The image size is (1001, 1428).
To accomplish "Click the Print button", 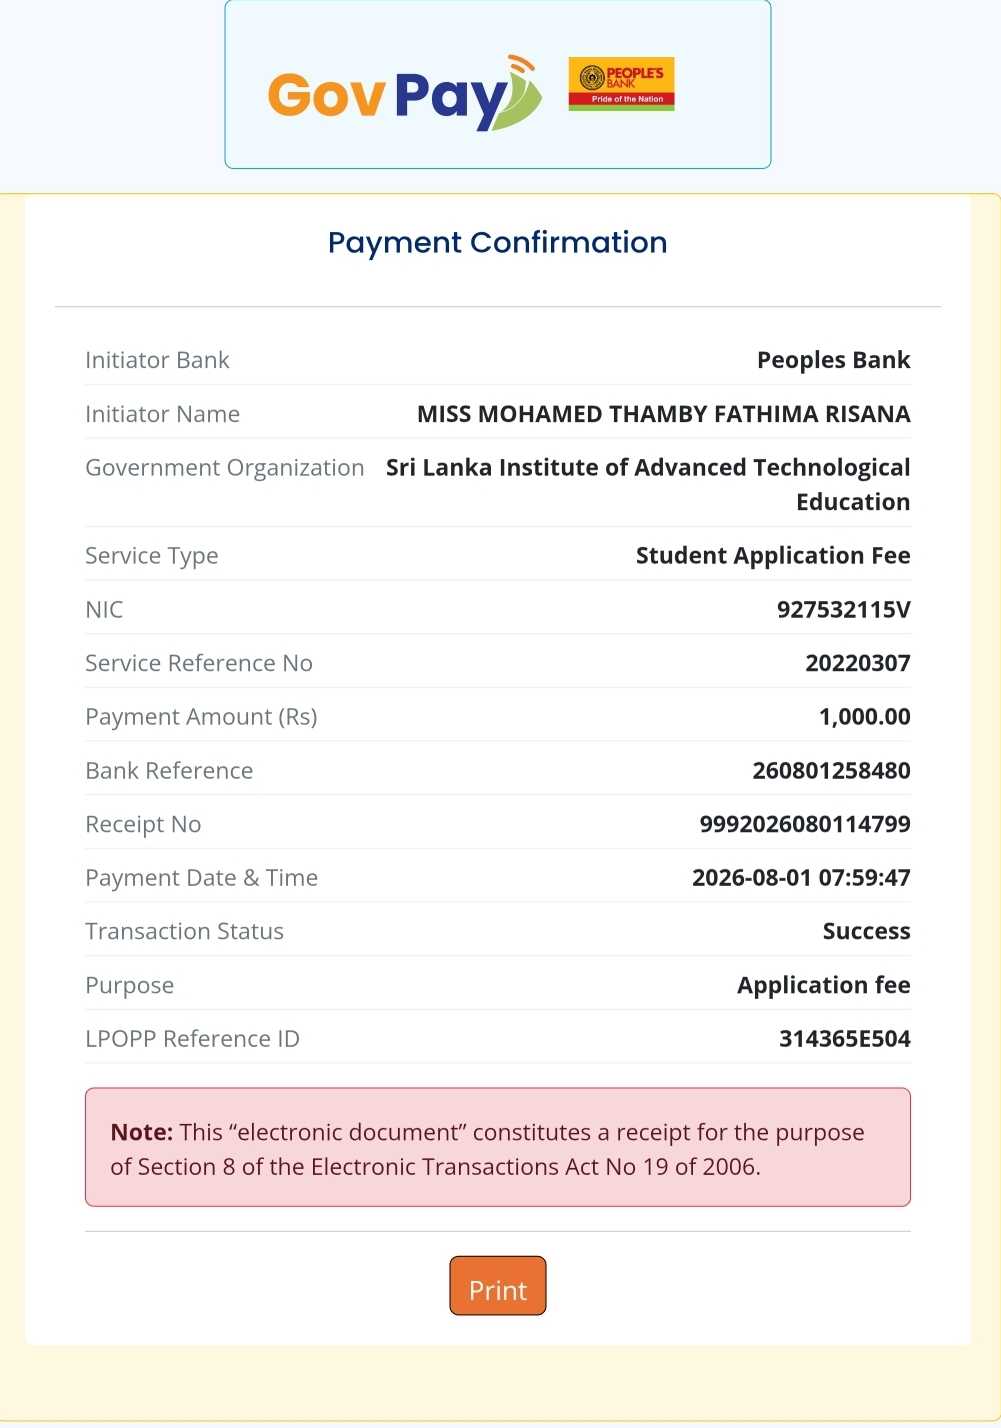I will pos(498,1286).
